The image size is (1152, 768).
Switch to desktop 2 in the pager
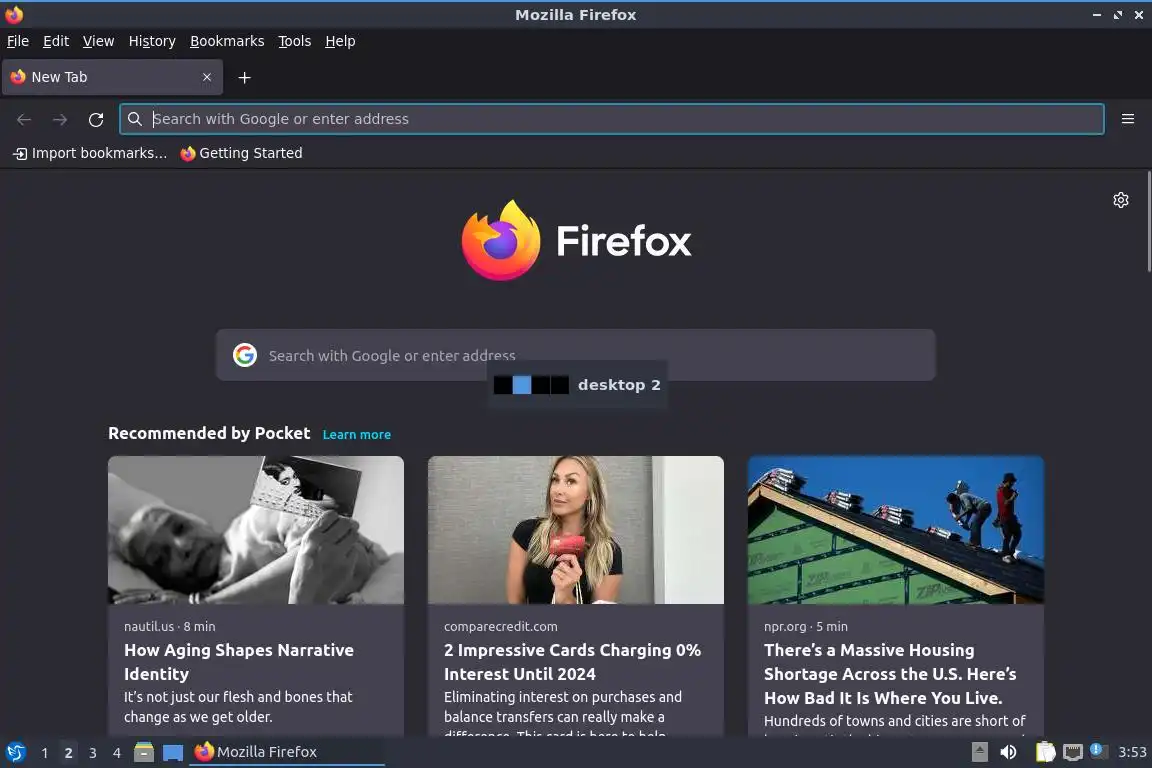[x=68, y=753]
